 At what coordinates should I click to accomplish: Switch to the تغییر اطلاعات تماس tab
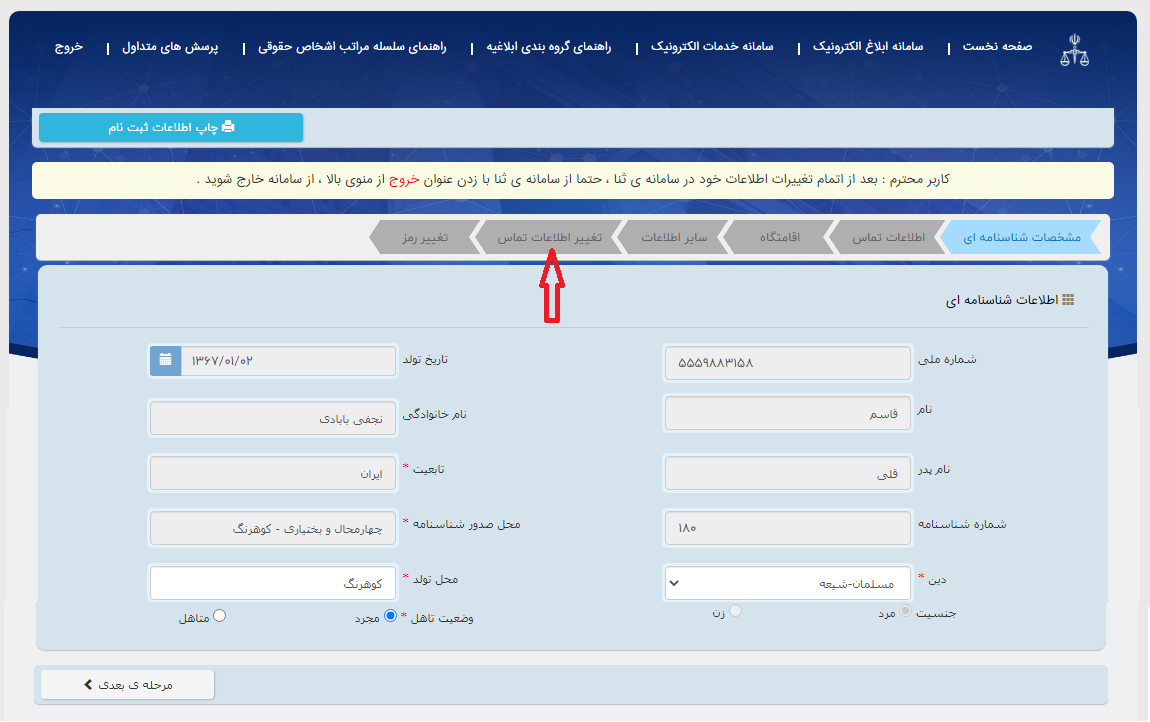pos(549,237)
